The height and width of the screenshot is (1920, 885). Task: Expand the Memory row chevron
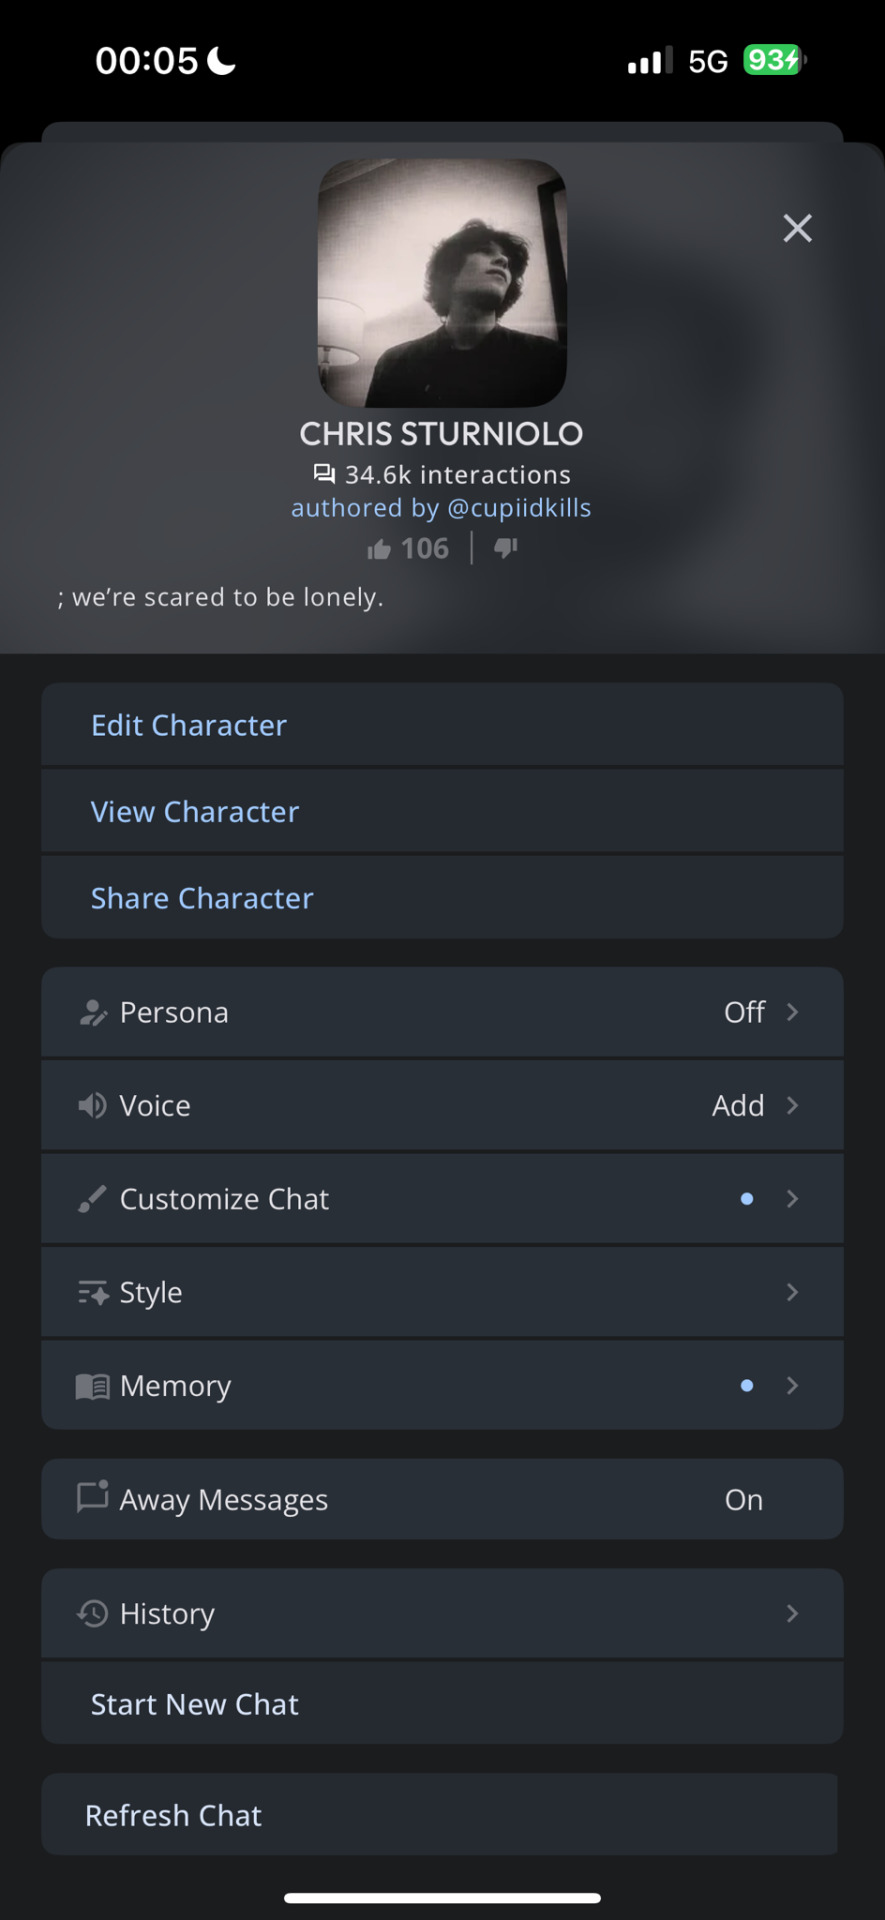click(x=793, y=1385)
